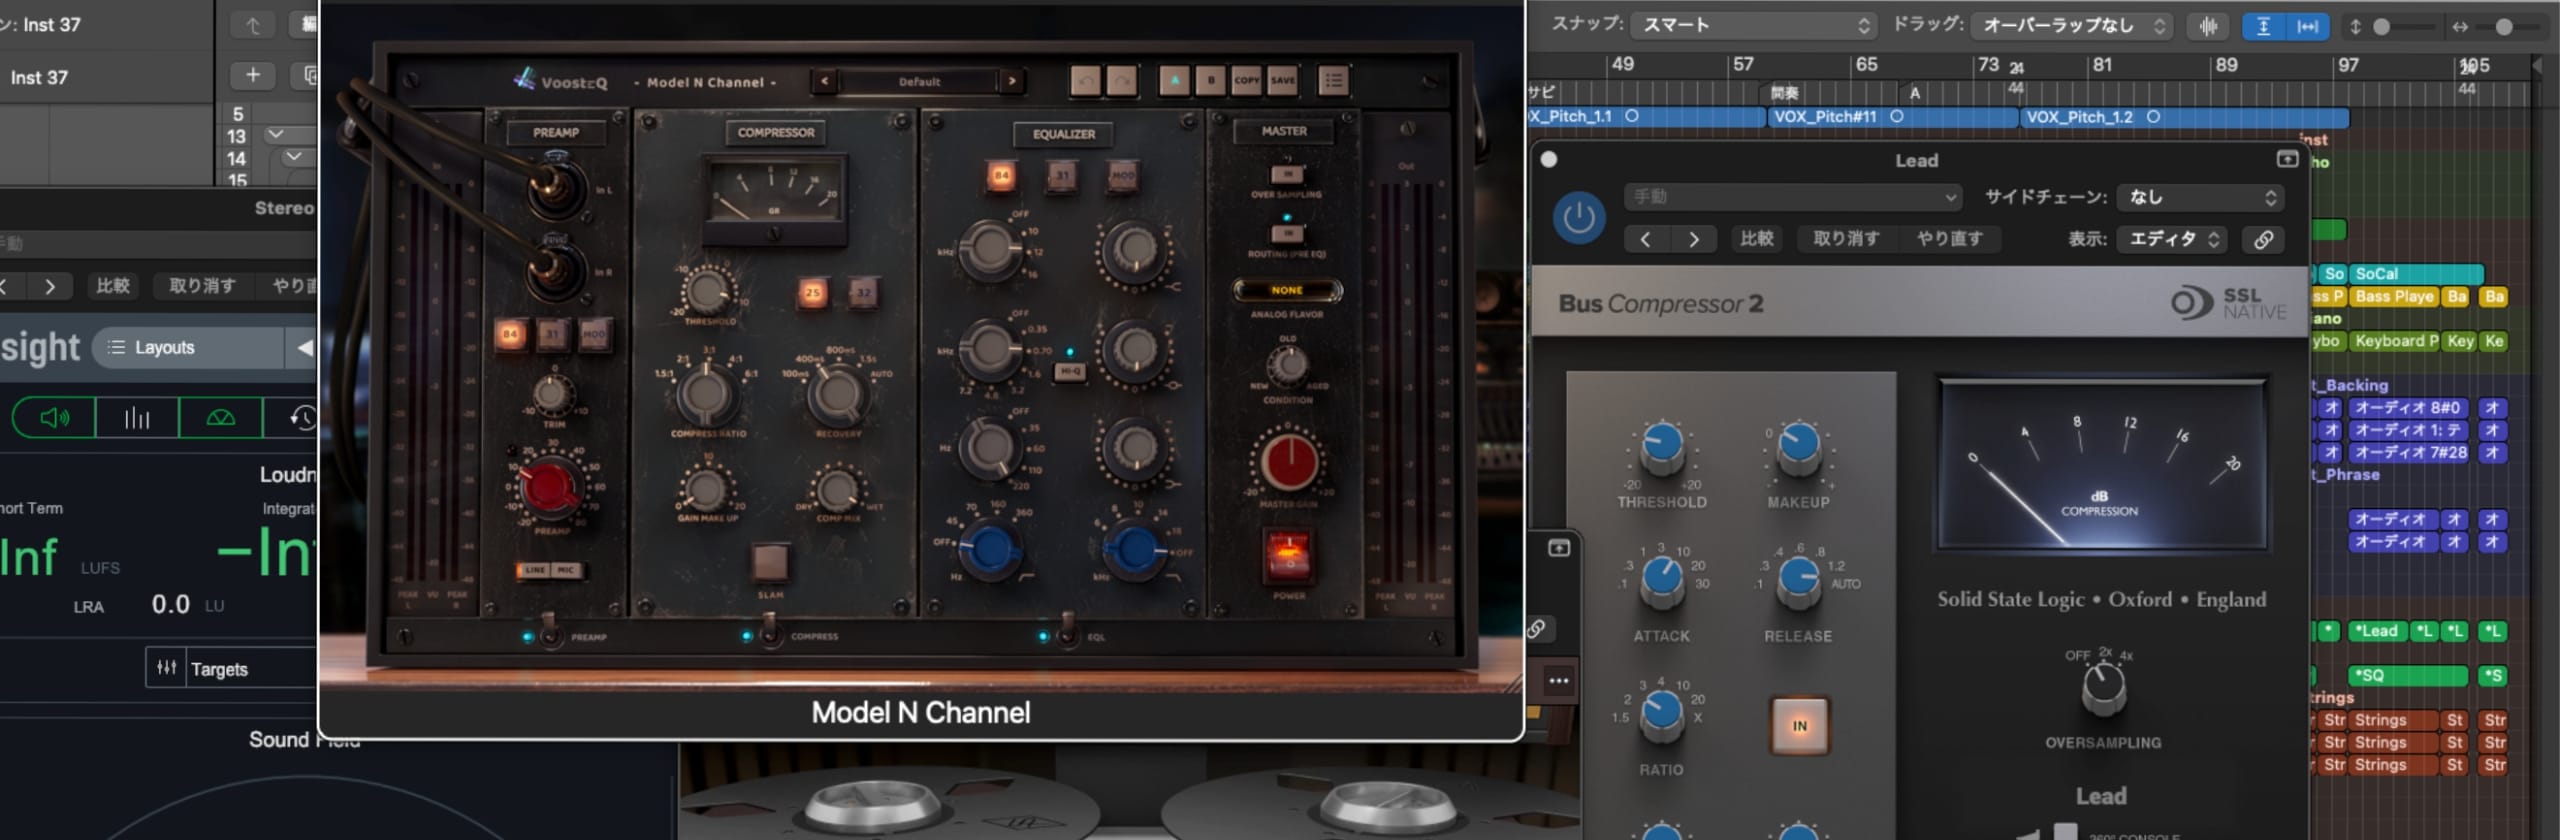
Task: Toggle the horizontal auto zoom icon
Action: [2308, 27]
